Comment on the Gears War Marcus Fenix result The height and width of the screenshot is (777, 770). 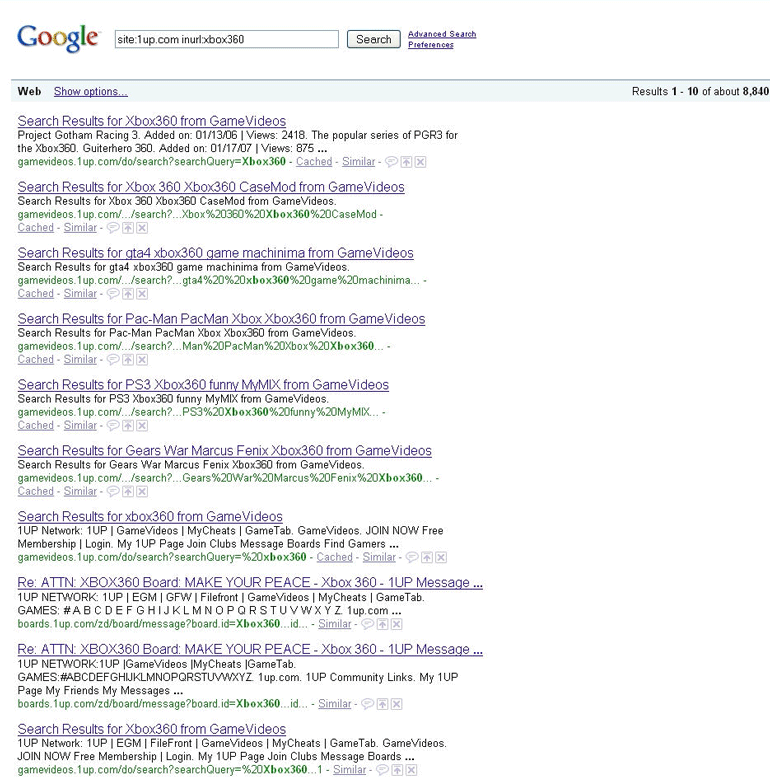(x=113, y=491)
